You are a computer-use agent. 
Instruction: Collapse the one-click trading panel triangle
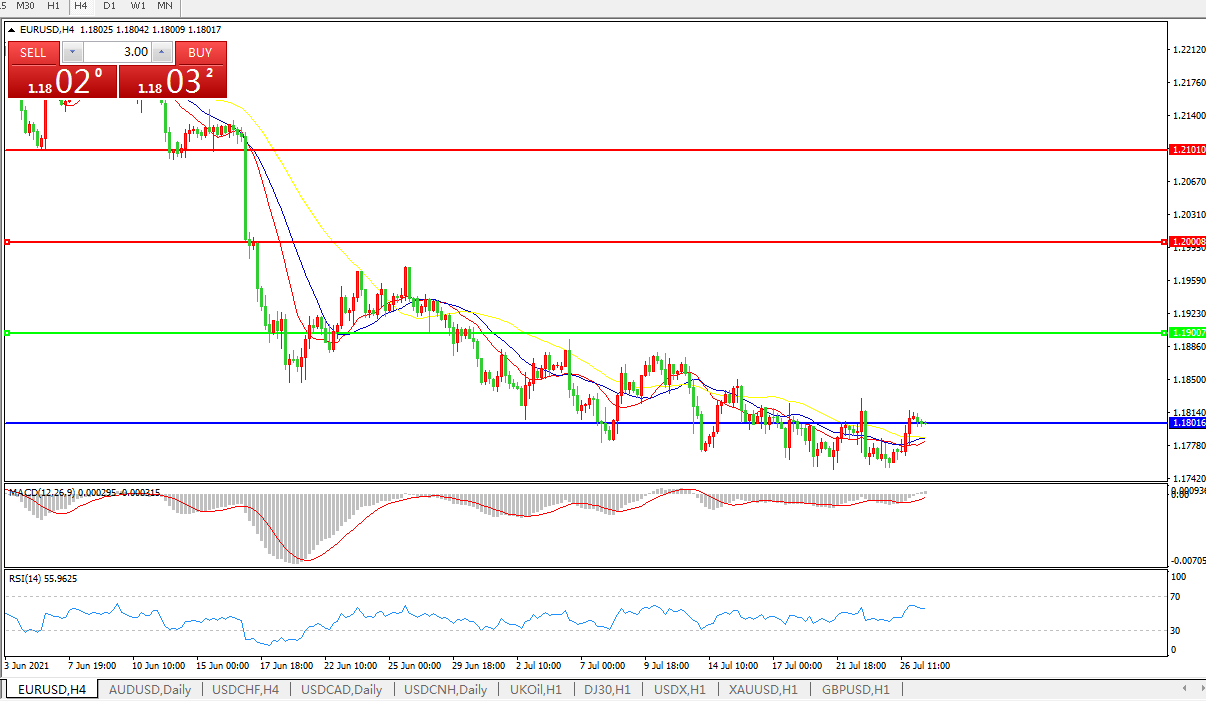click(x=12, y=30)
